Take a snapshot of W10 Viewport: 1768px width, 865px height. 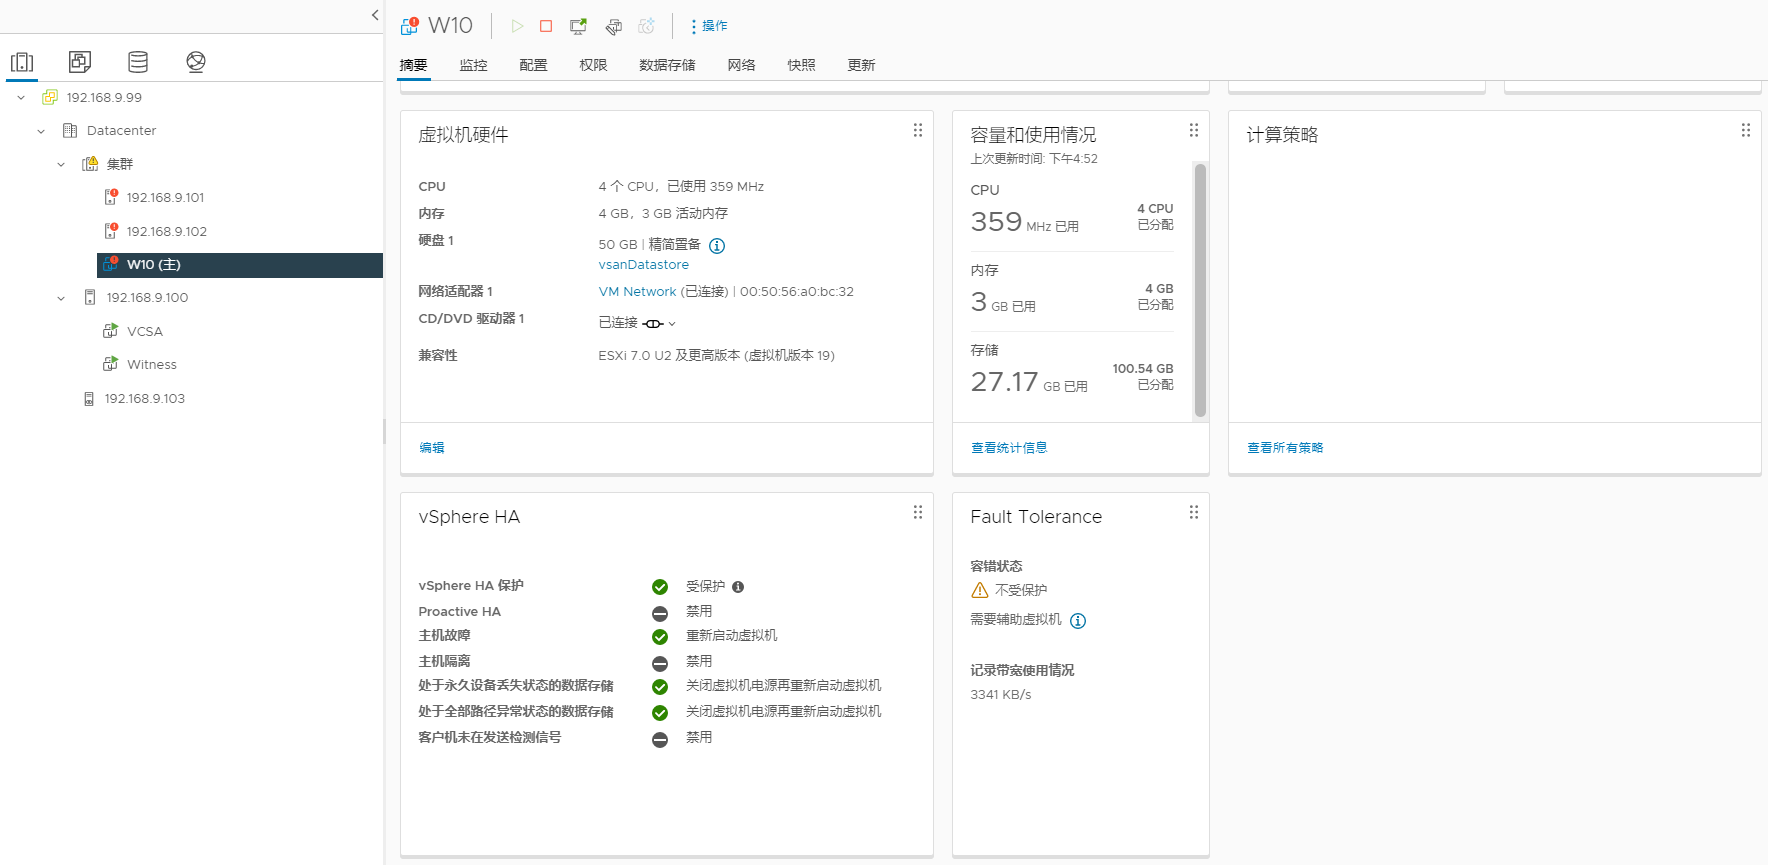[647, 26]
